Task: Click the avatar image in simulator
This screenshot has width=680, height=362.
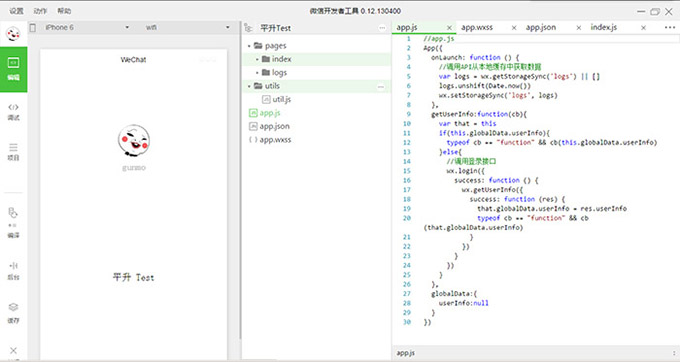Action: pos(134,140)
